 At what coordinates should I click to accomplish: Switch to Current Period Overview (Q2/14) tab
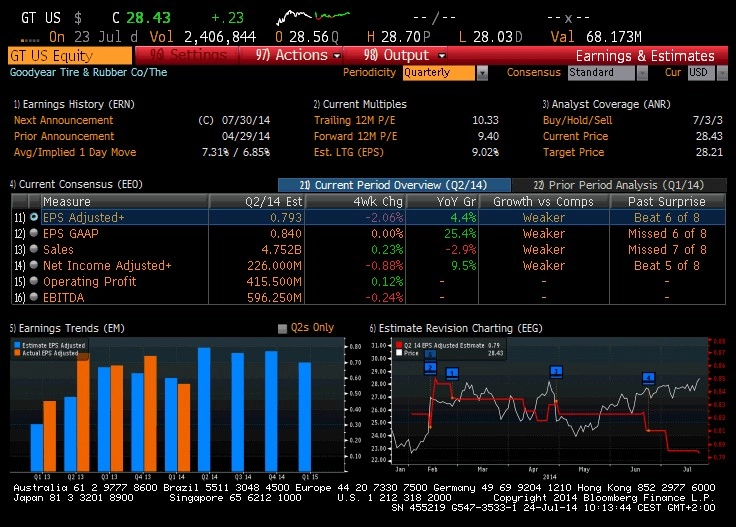[394, 185]
